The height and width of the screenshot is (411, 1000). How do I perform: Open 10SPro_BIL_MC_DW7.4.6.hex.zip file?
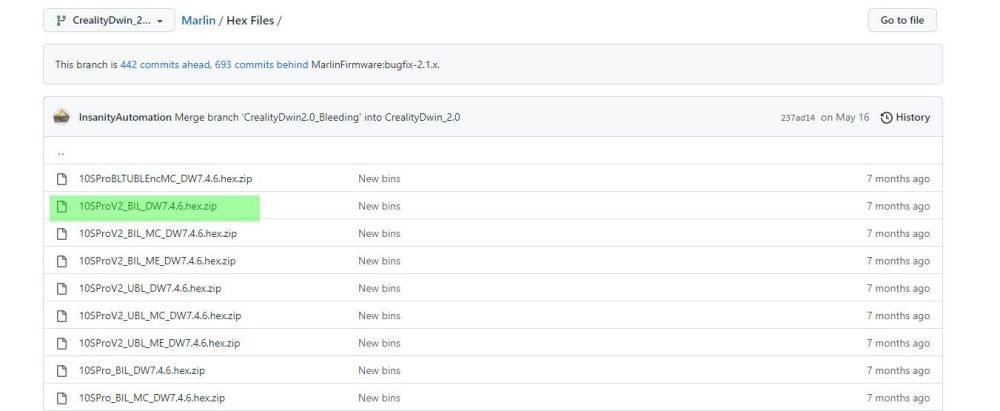click(x=152, y=398)
